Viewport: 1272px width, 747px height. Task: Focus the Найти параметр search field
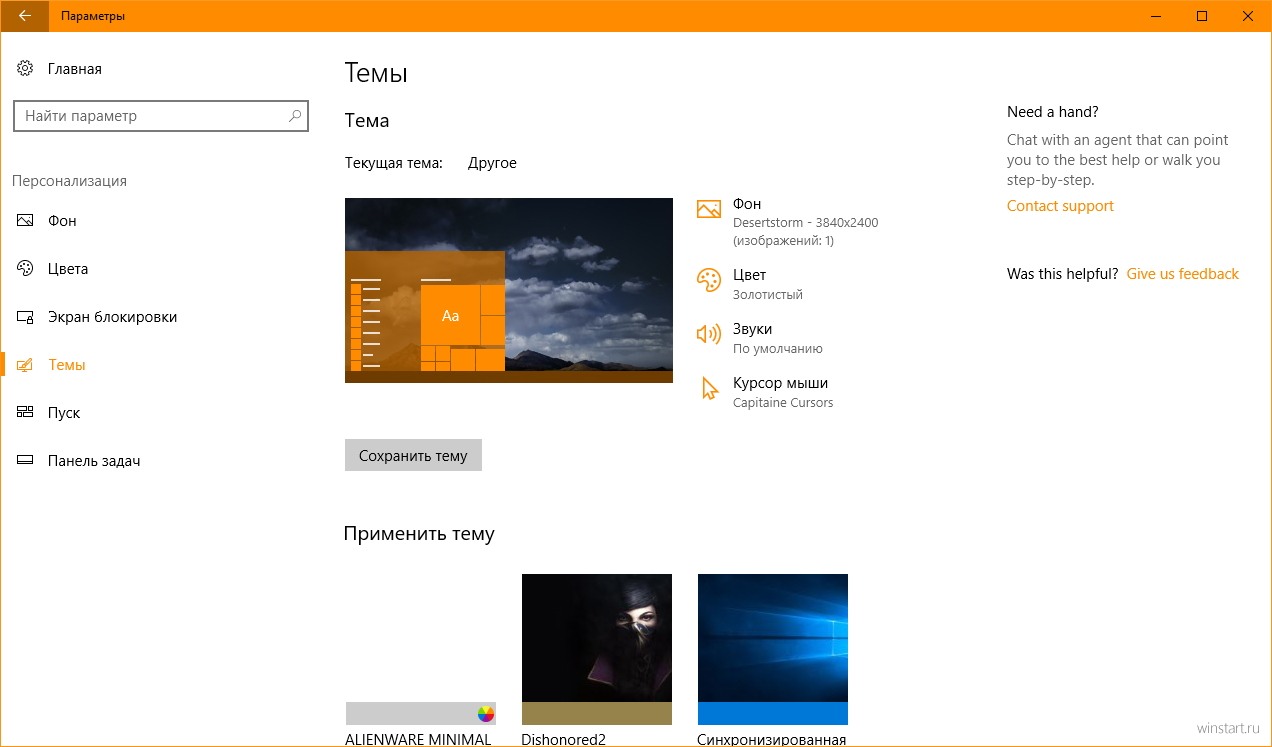click(x=160, y=116)
